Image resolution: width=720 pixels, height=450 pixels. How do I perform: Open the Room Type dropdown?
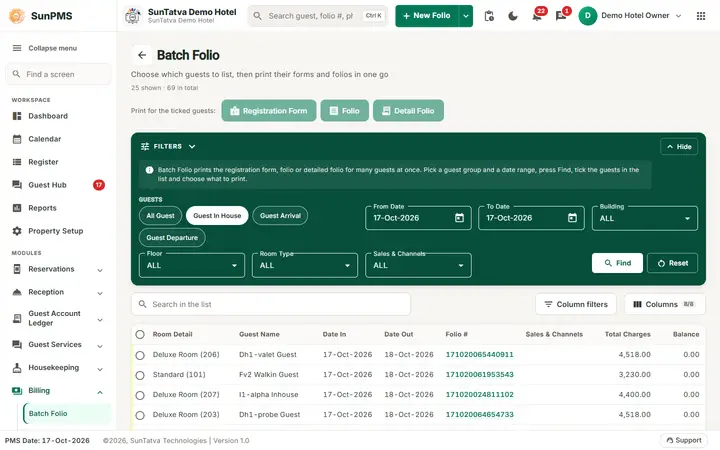[304, 265]
